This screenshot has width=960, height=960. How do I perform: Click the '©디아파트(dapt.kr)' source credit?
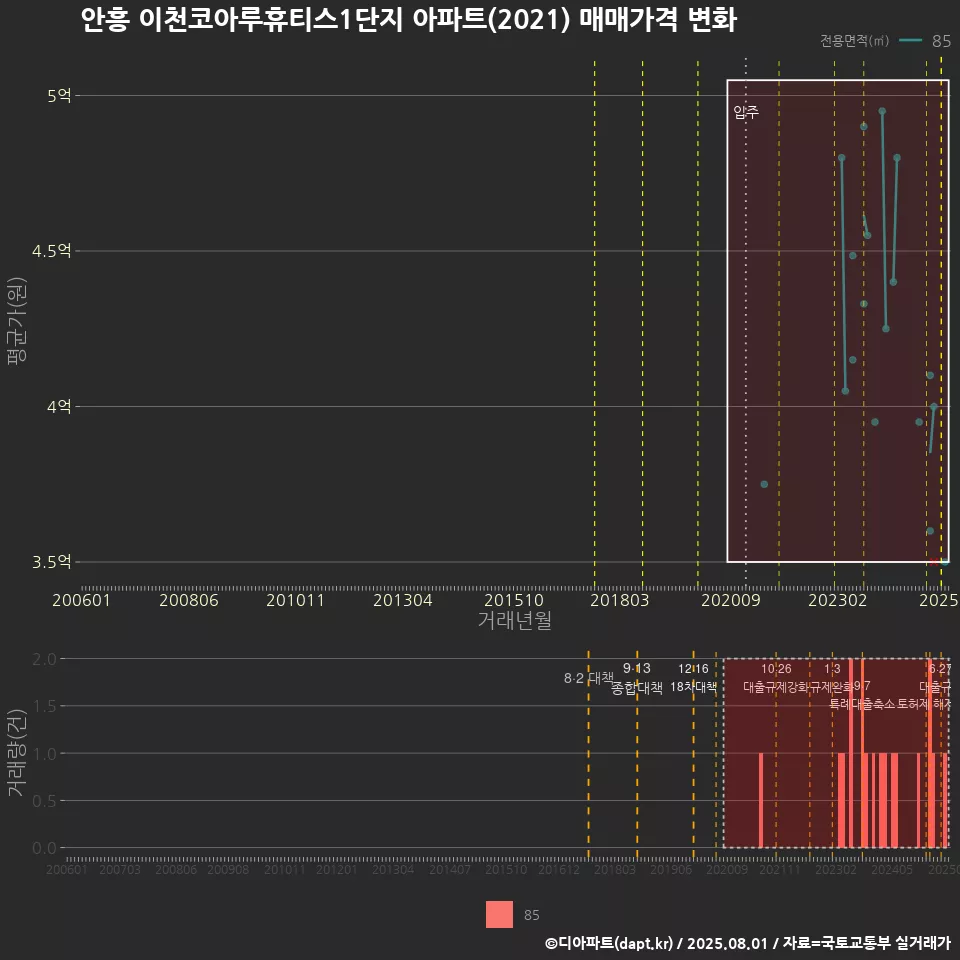pos(609,943)
